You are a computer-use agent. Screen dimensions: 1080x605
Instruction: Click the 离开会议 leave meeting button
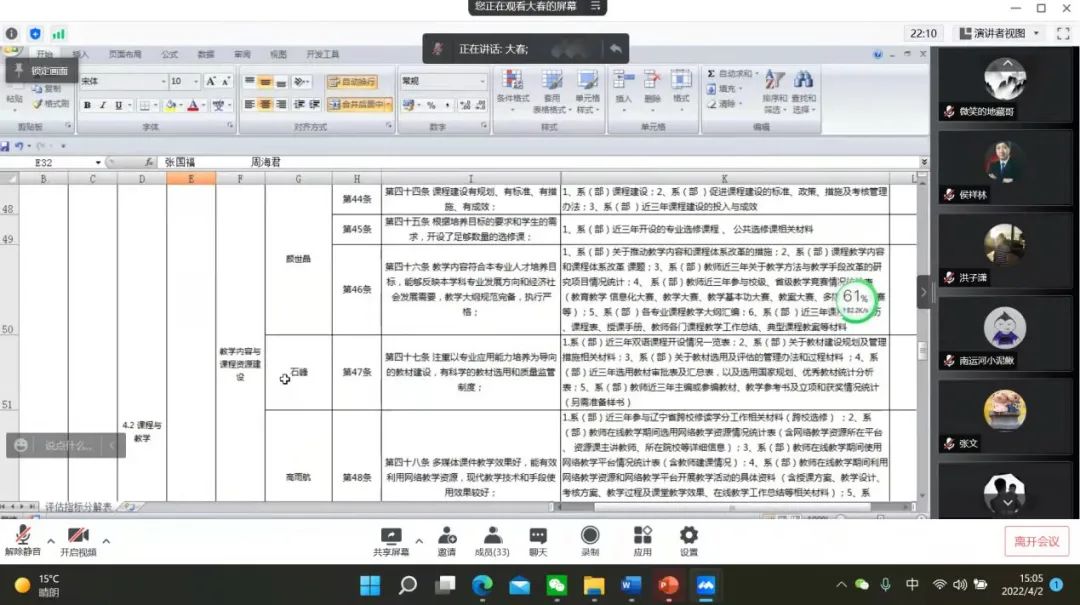tap(1036, 541)
